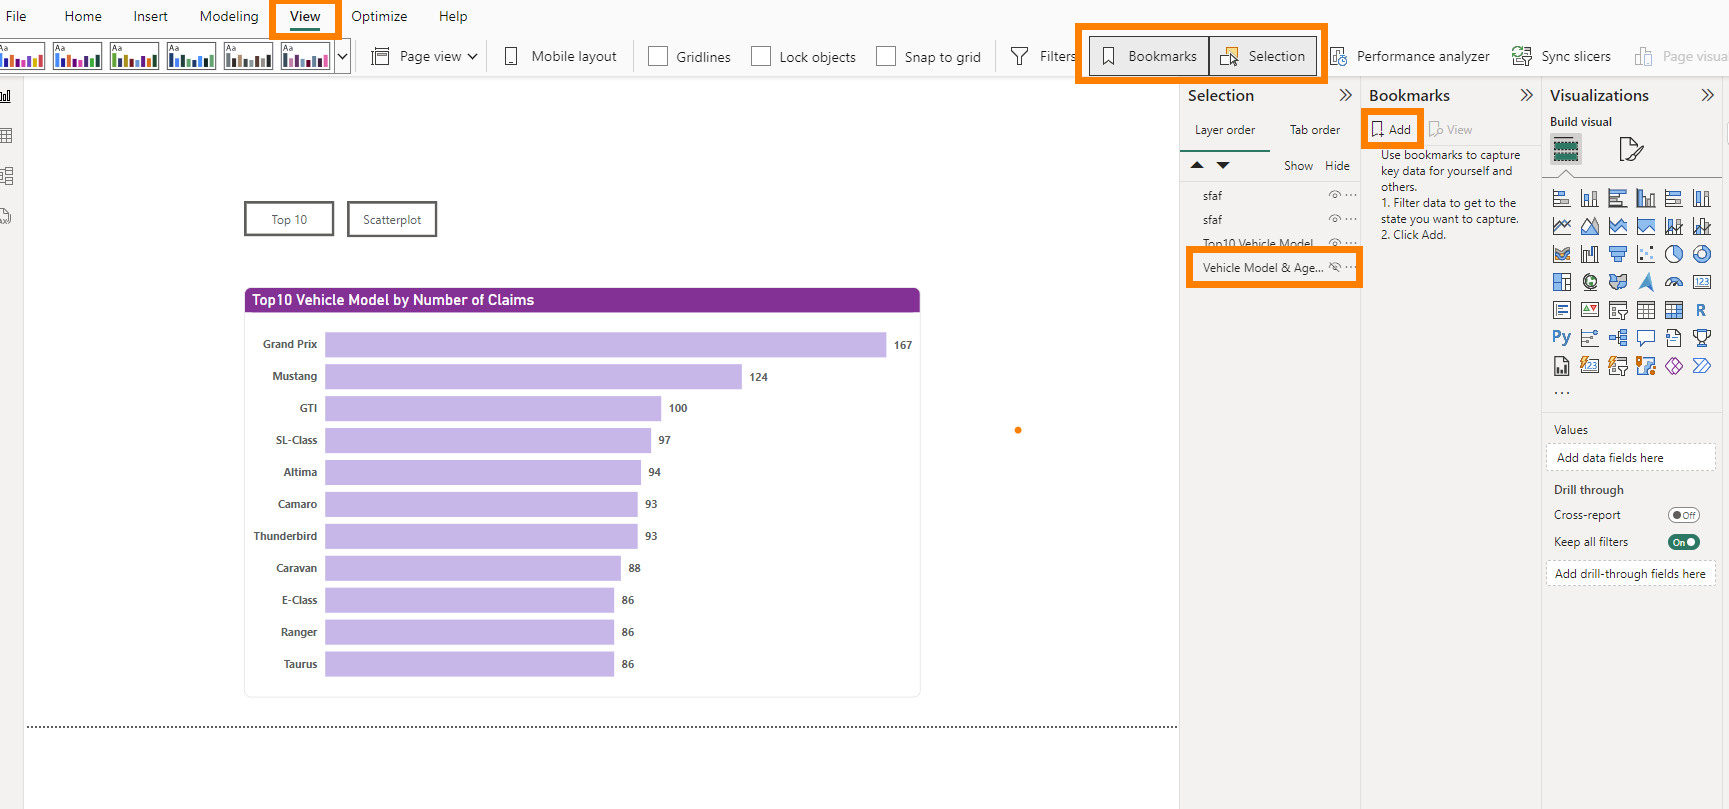Enable the Gridlines checkbox
Viewport: 1729px width, 809px height.
point(658,57)
